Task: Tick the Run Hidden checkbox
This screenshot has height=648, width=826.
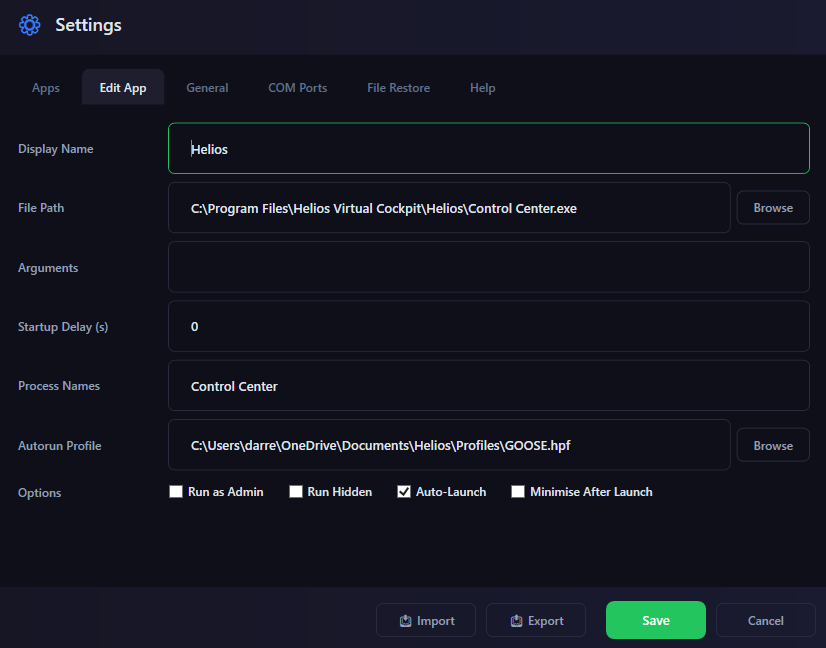Action: [x=296, y=492]
